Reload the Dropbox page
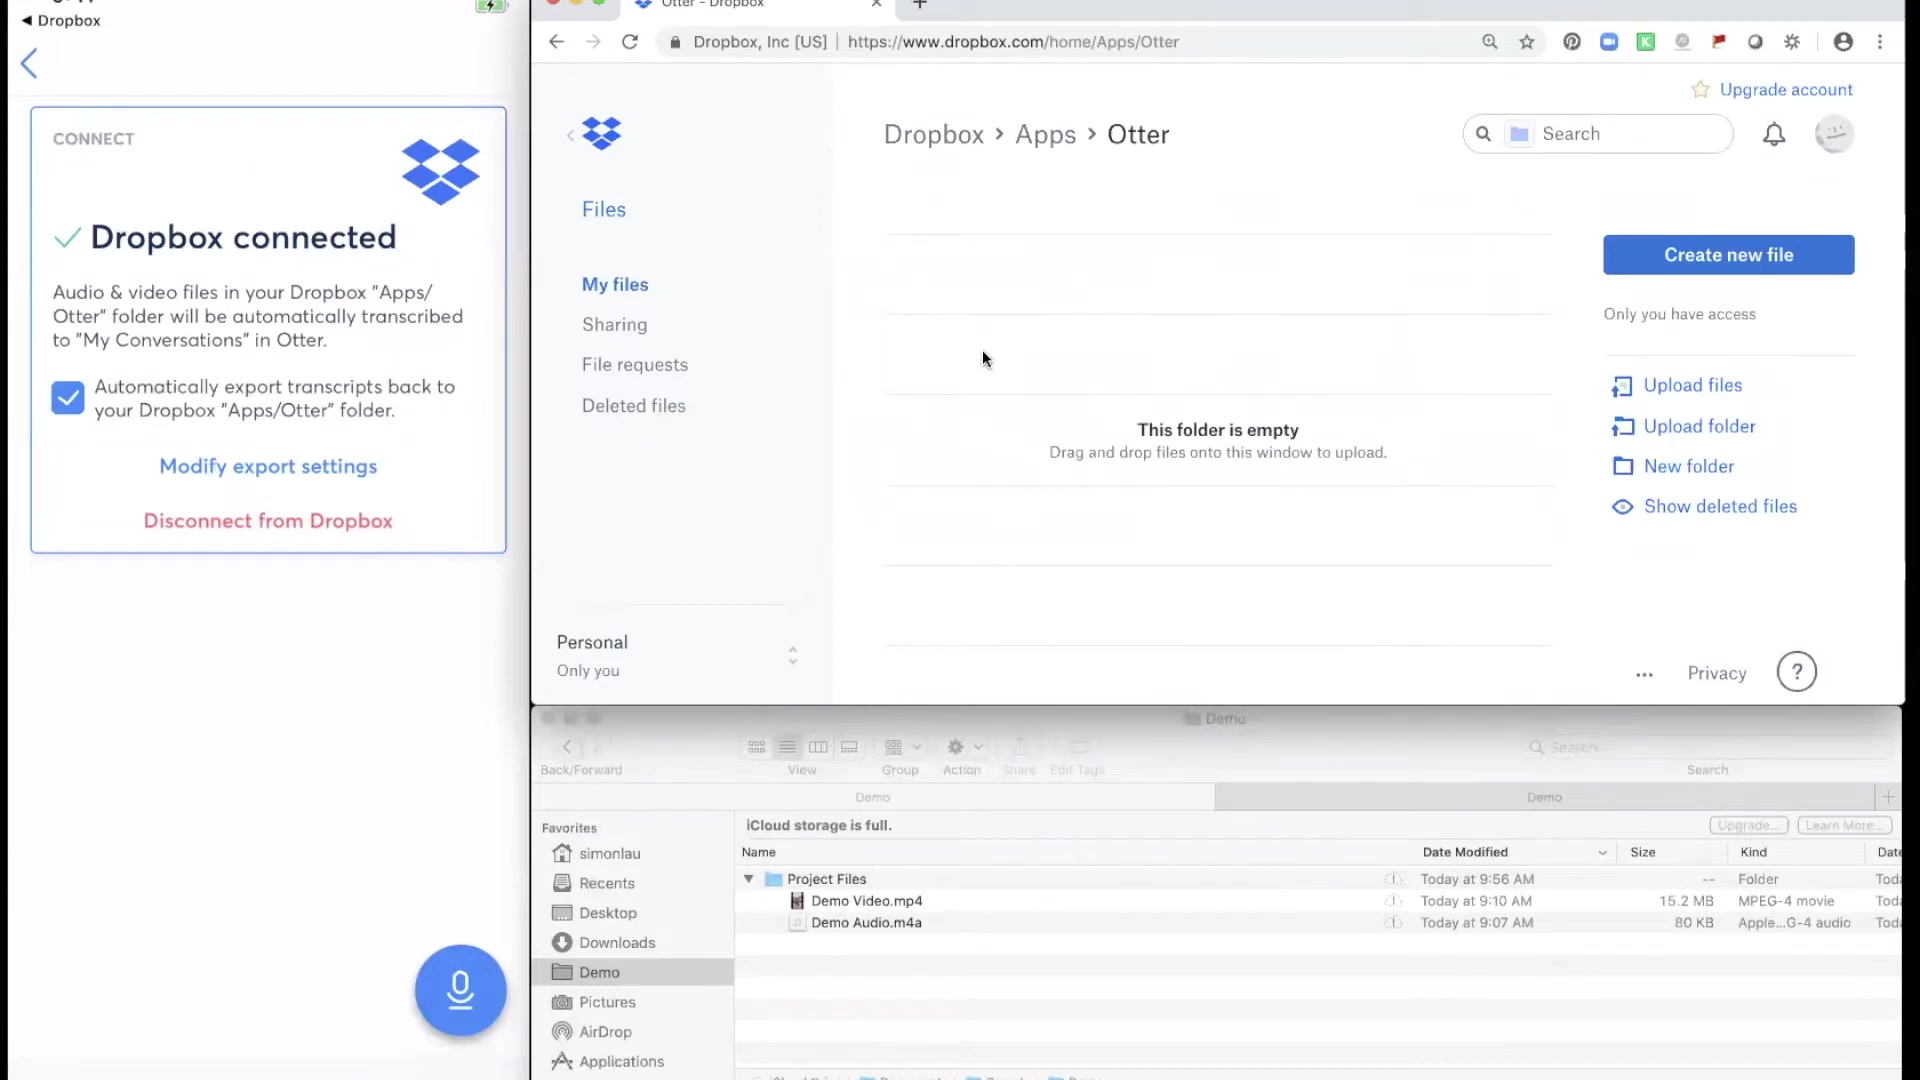1920x1080 pixels. [x=630, y=42]
